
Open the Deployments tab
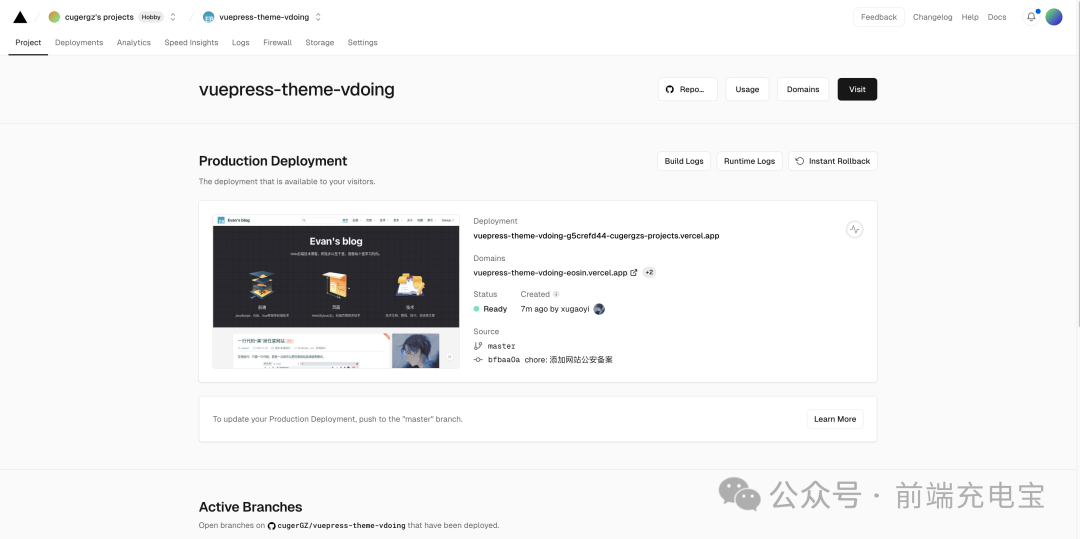tap(79, 43)
